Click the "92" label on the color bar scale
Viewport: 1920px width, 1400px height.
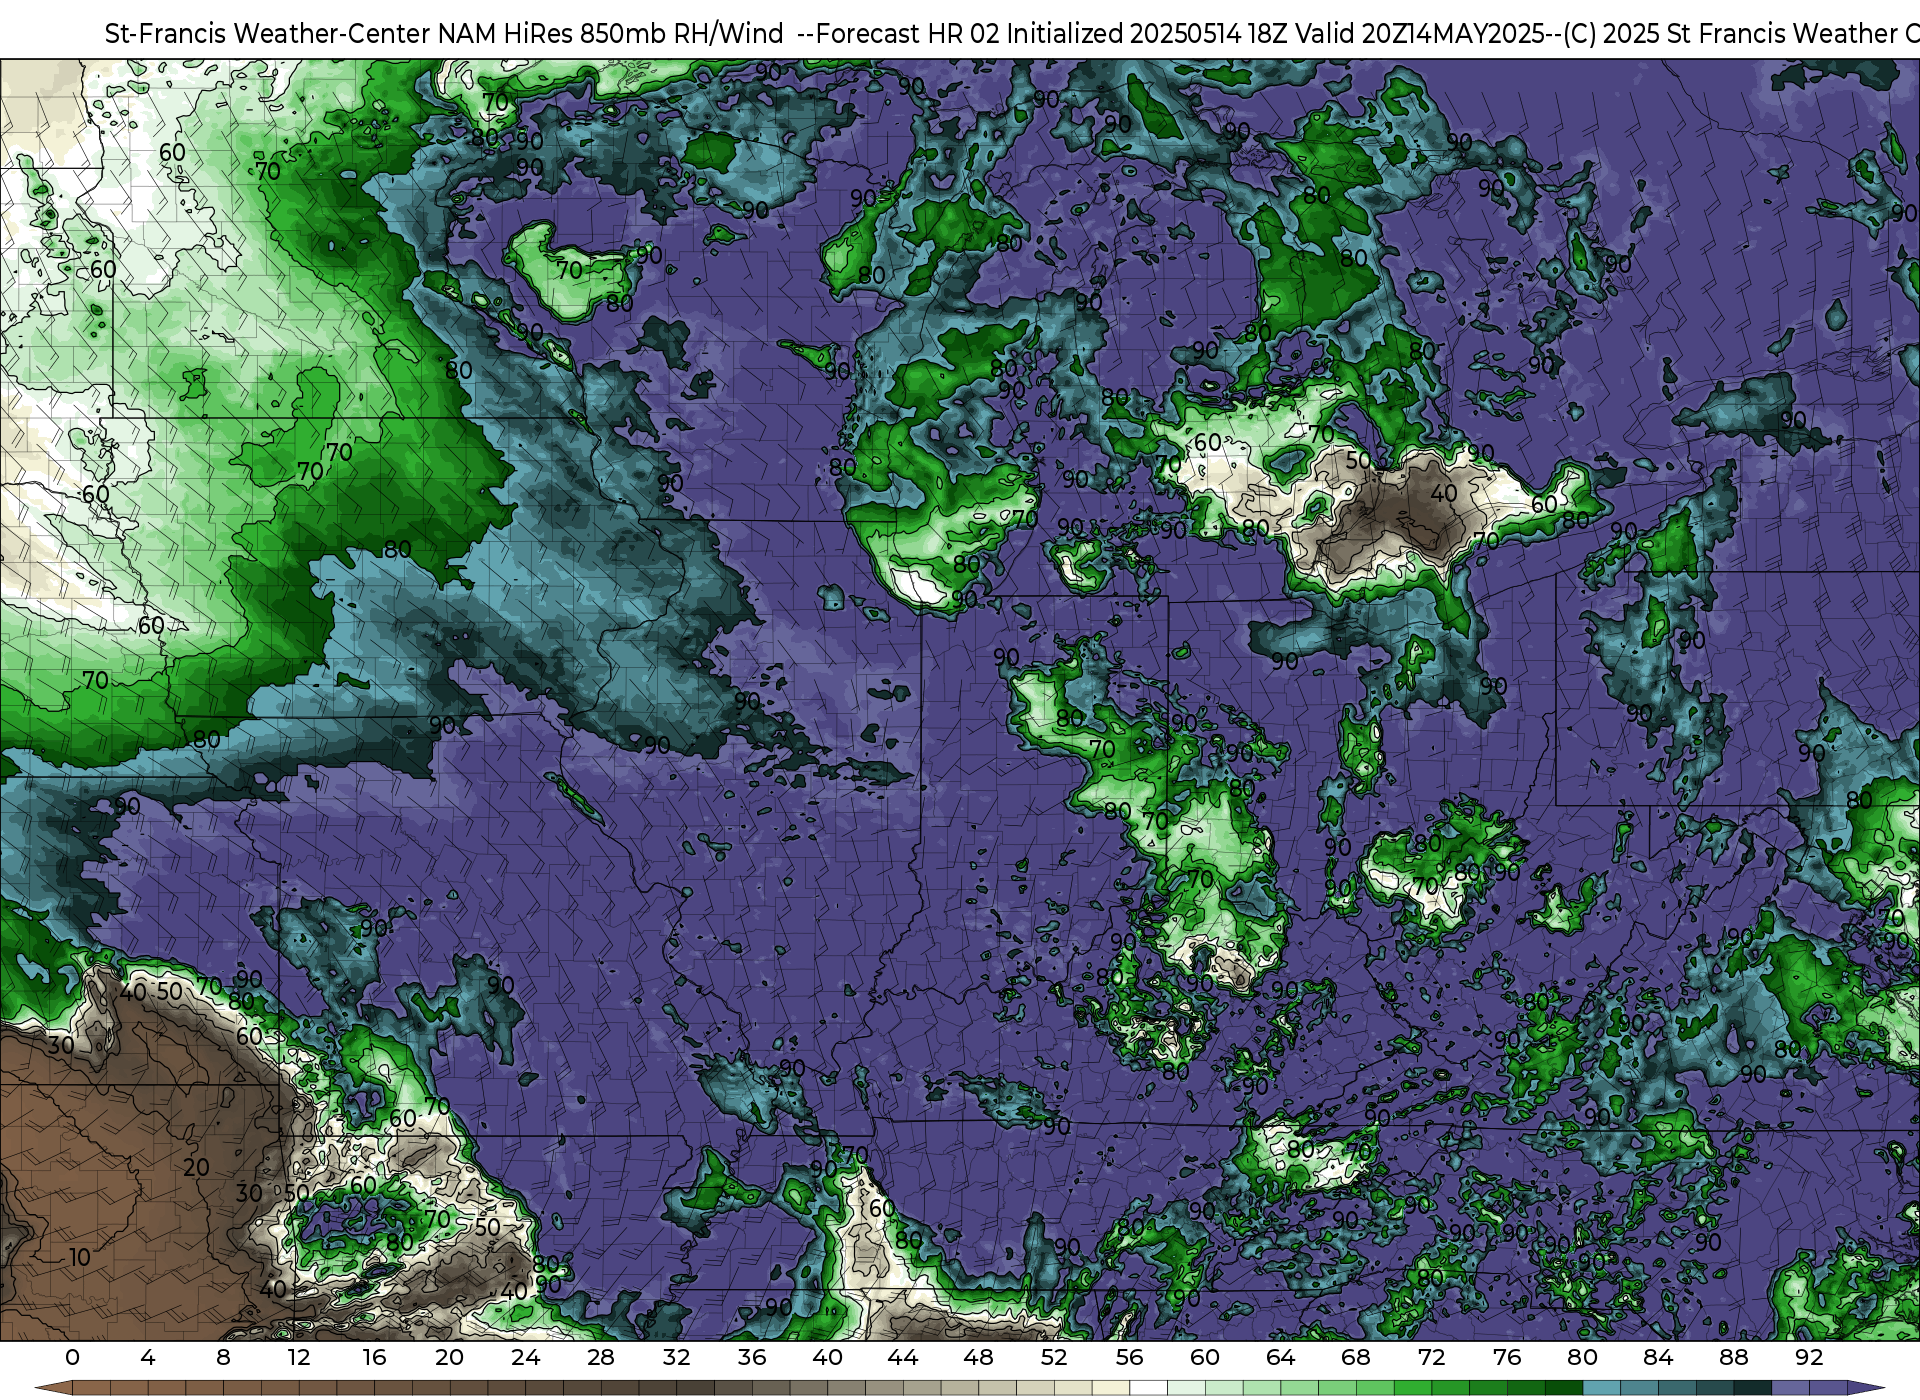coord(1809,1358)
